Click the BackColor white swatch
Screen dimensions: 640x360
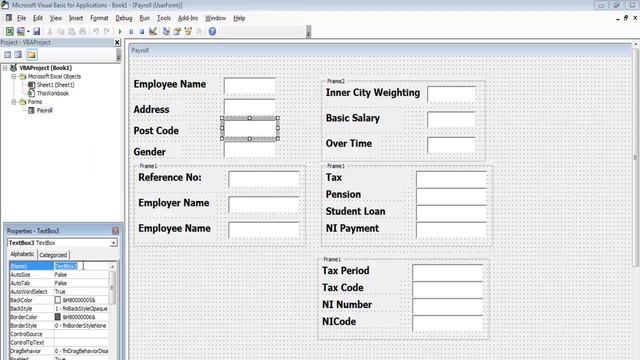coord(58,300)
